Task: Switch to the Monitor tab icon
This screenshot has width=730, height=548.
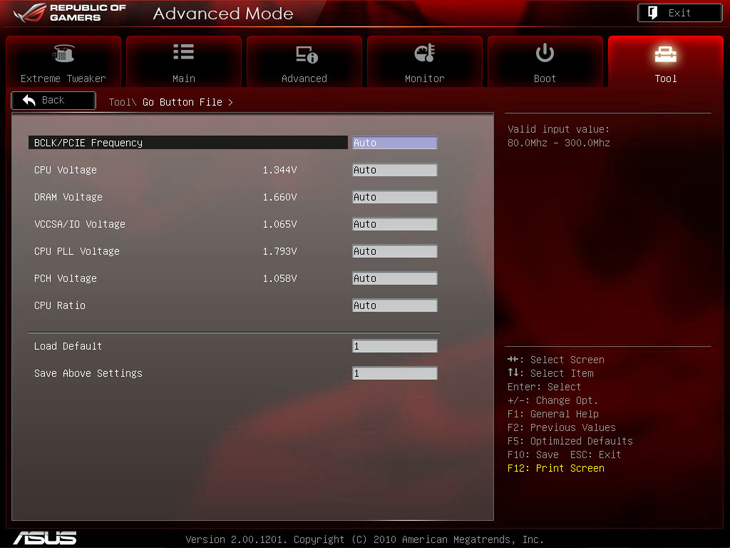Action: [x=424, y=54]
